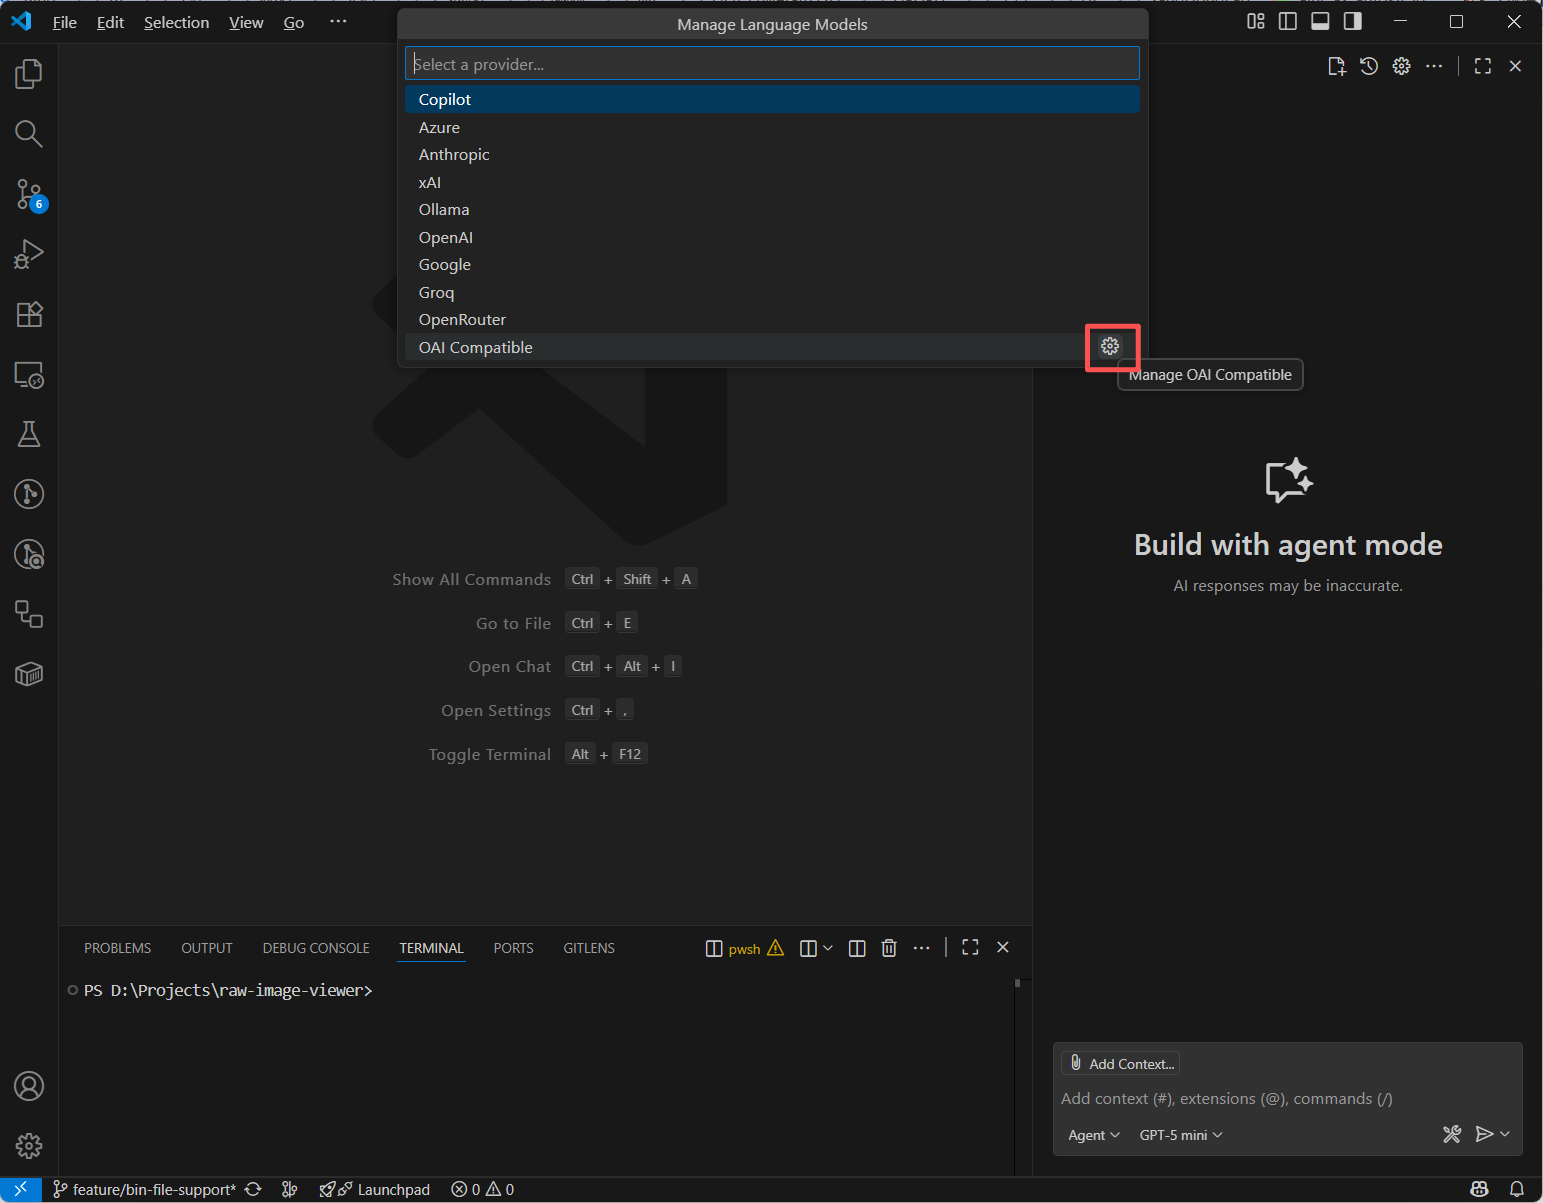Open notifications bell in status bar
The width and height of the screenshot is (1543, 1203).
pos(1517,1189)
